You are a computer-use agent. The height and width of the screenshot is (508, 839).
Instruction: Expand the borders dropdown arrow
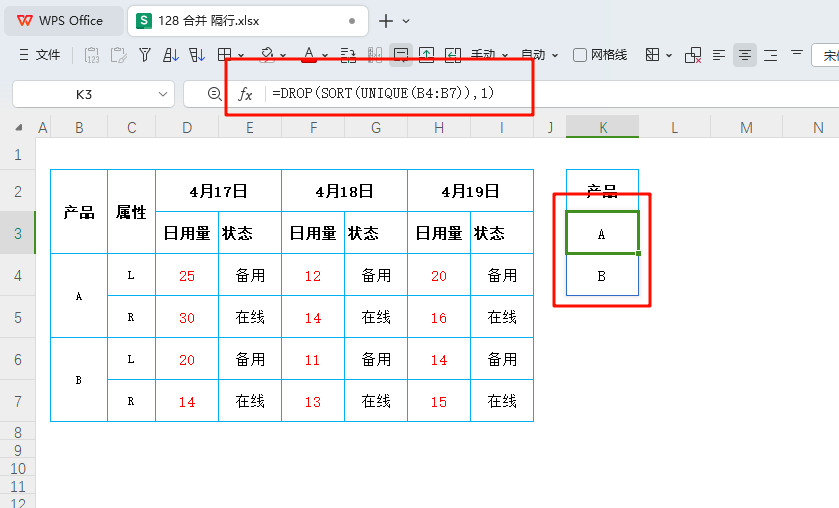click(241, 55)
